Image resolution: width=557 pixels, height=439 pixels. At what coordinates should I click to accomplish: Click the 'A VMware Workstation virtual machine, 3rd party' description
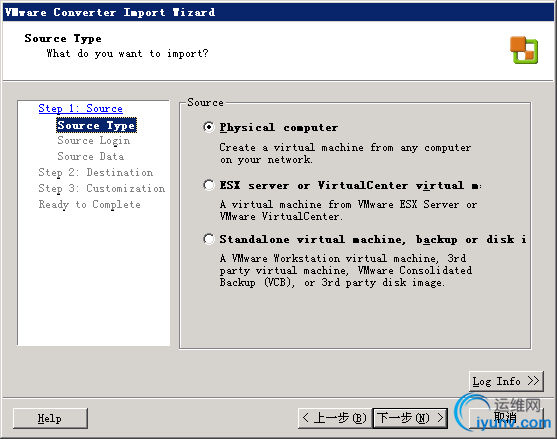[346, 270]
